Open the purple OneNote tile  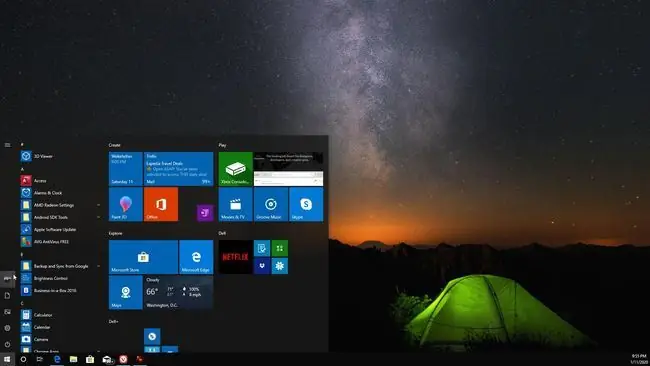tap(205, 213)
